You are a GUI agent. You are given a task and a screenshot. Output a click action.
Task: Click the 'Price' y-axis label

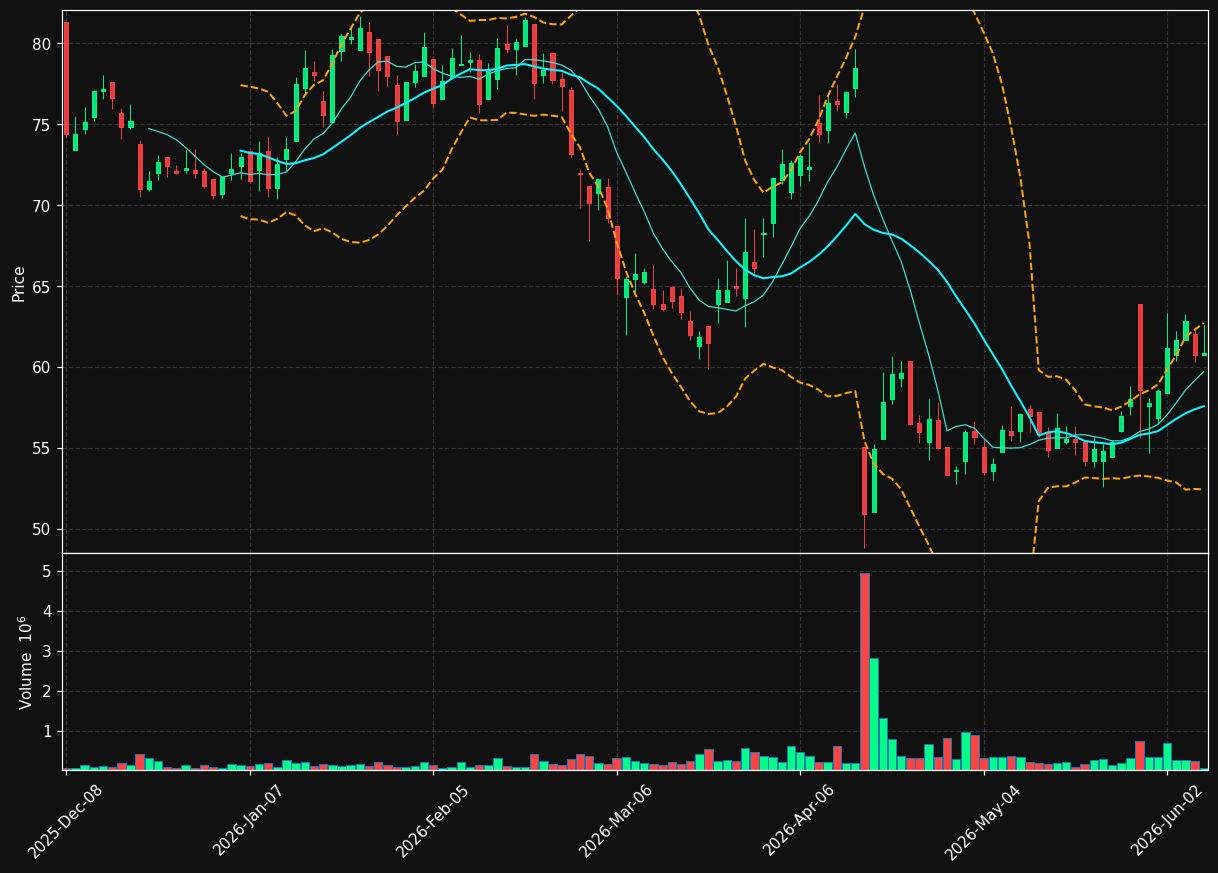[19, 283]
